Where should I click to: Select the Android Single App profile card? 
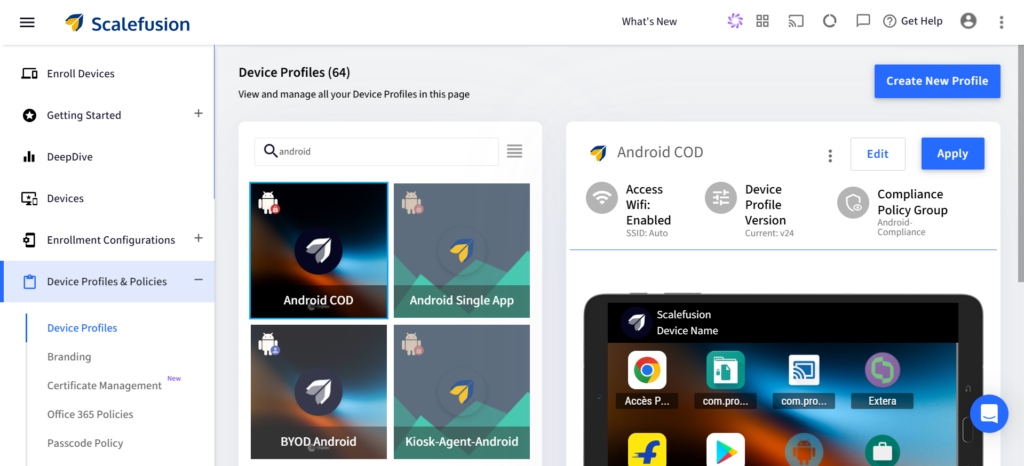(x=462, y=251)
